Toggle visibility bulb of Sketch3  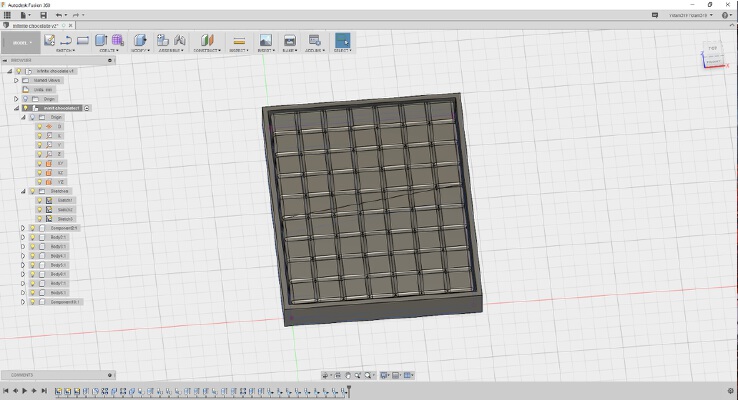(40, 219)
